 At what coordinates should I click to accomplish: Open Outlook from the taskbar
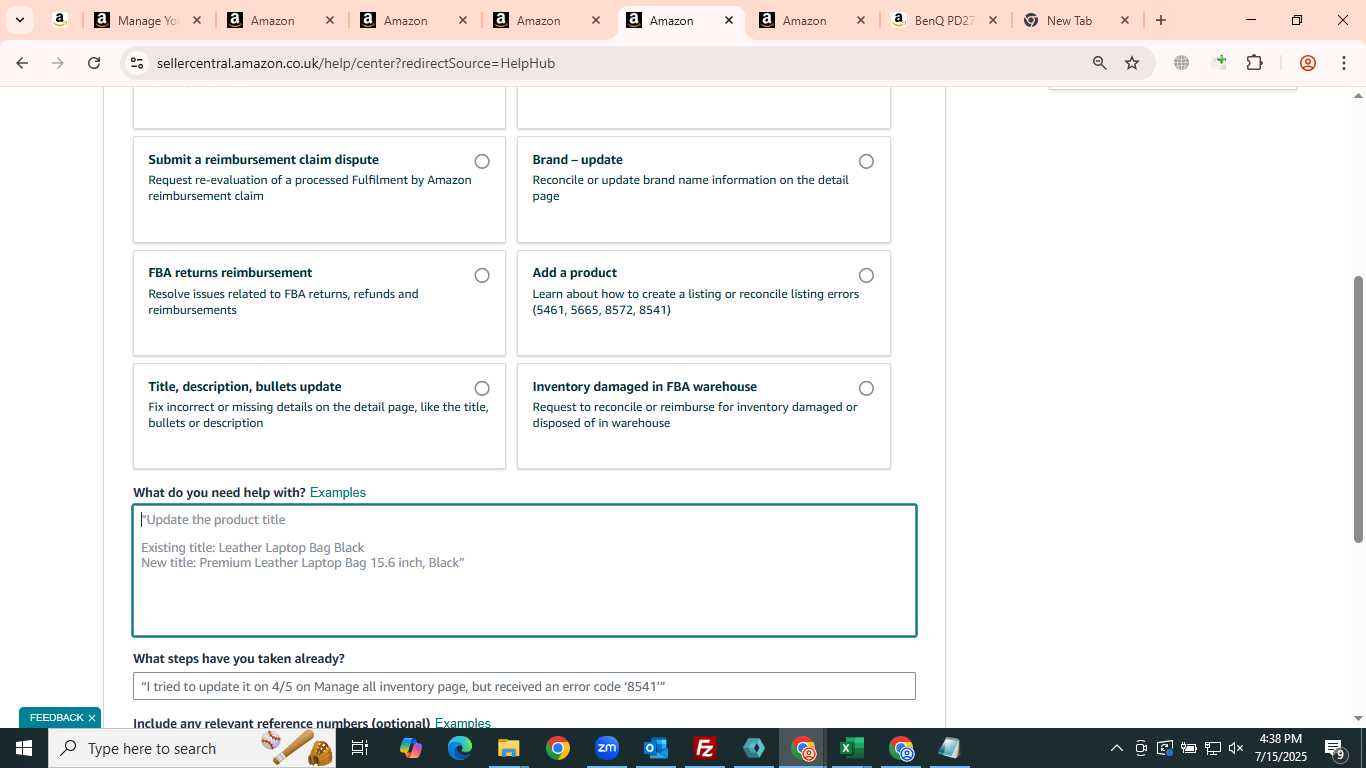(656, 748)
